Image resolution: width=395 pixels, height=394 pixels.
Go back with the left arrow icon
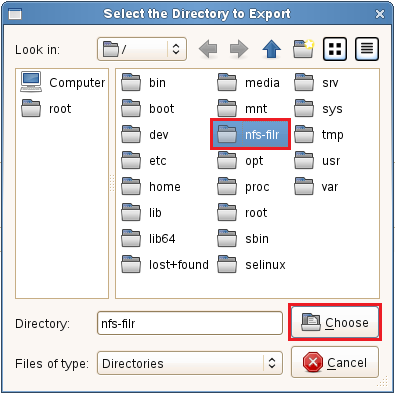point(208,49)
